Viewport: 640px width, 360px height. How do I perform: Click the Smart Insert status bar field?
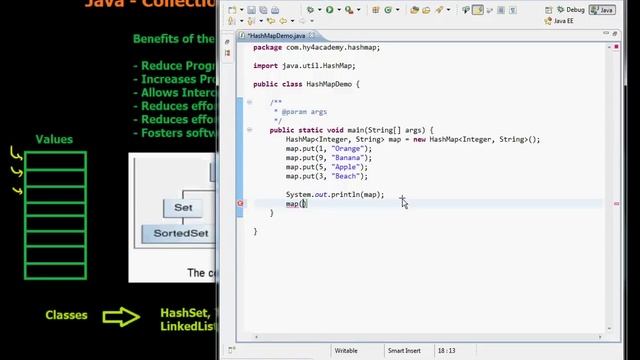pos(404,351)
